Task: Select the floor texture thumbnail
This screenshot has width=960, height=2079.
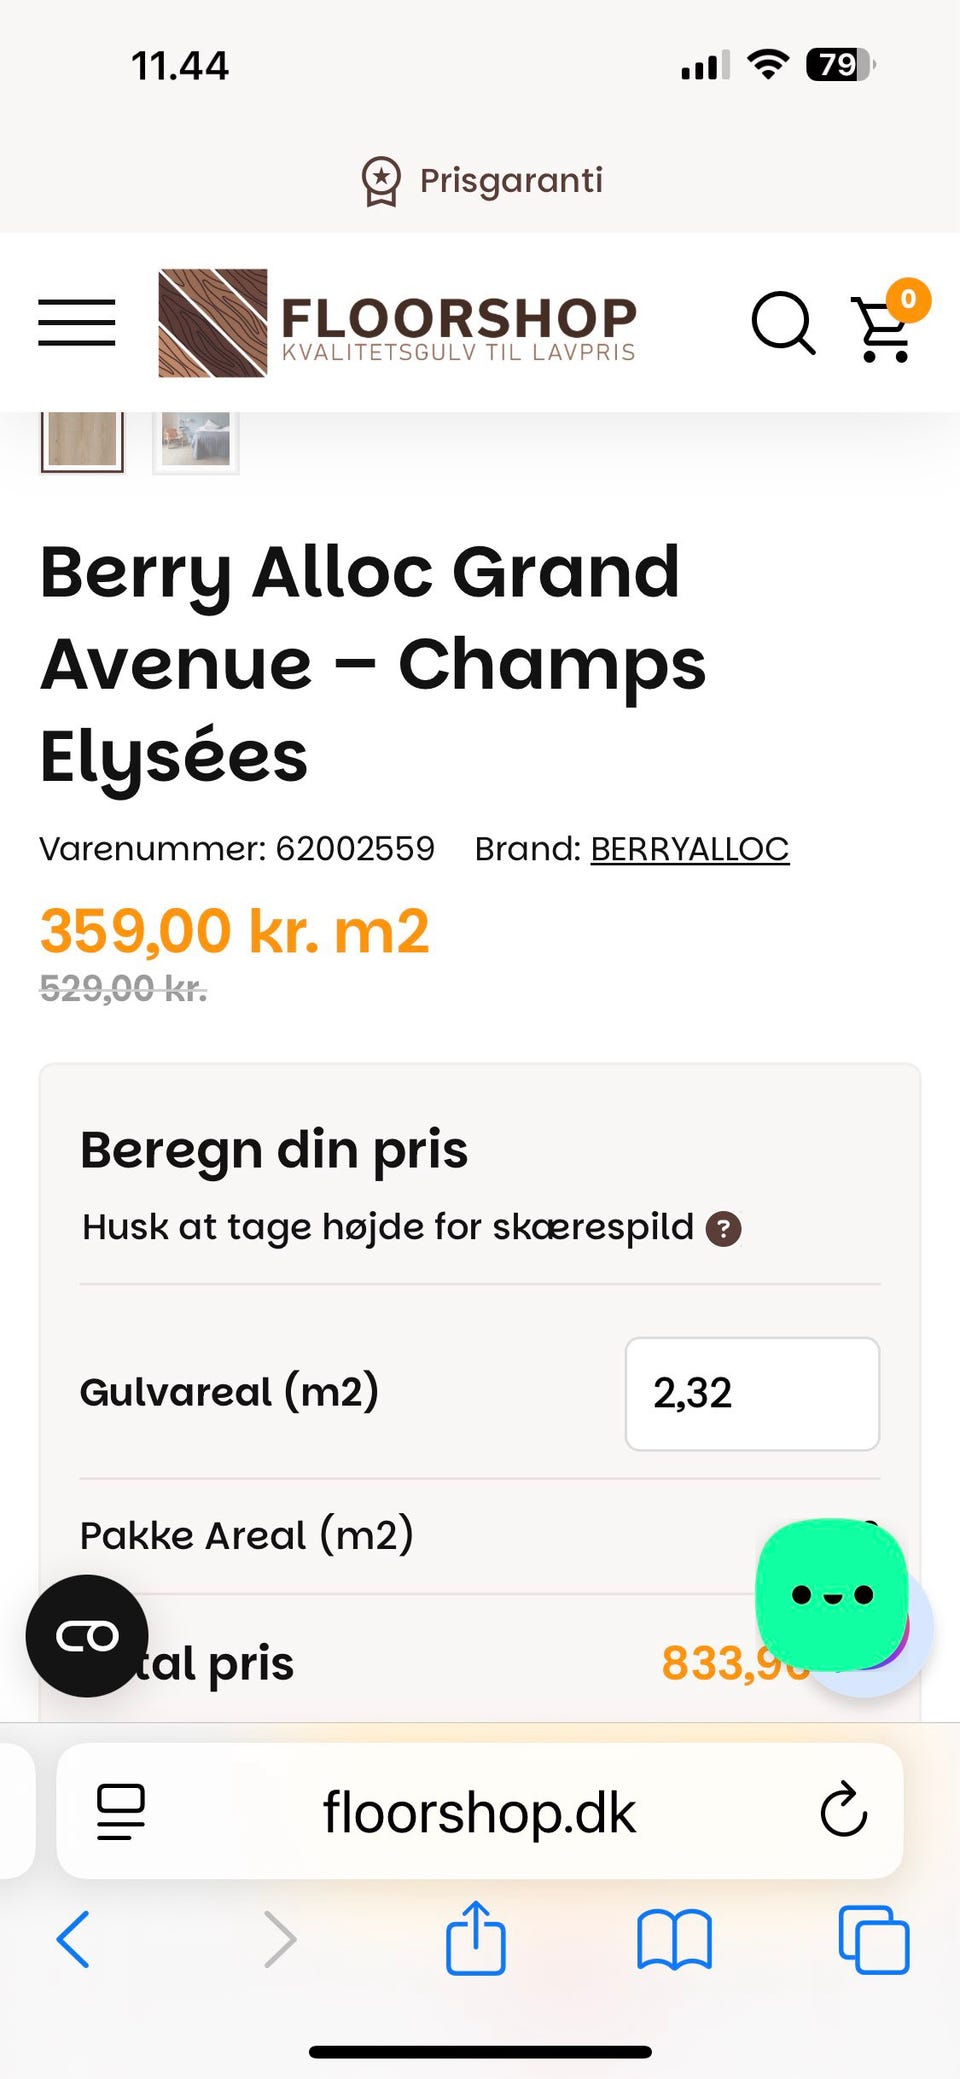Action: (x=82, y=441)
